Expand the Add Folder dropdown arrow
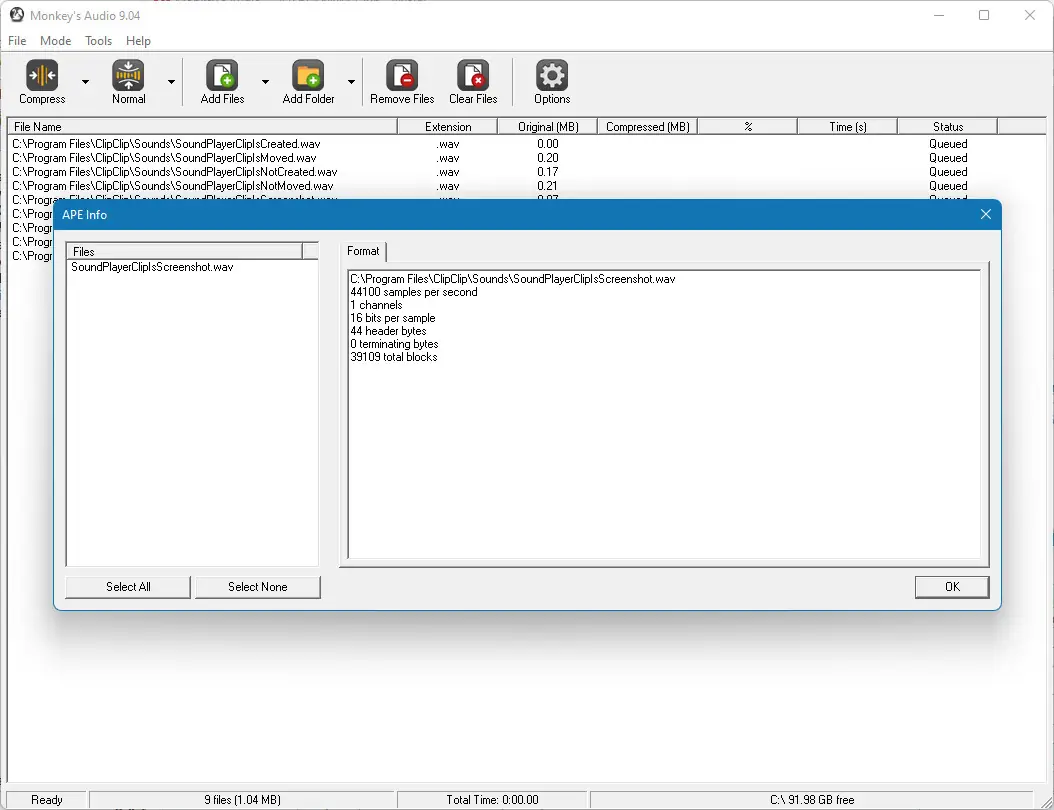 coord(352,82)
